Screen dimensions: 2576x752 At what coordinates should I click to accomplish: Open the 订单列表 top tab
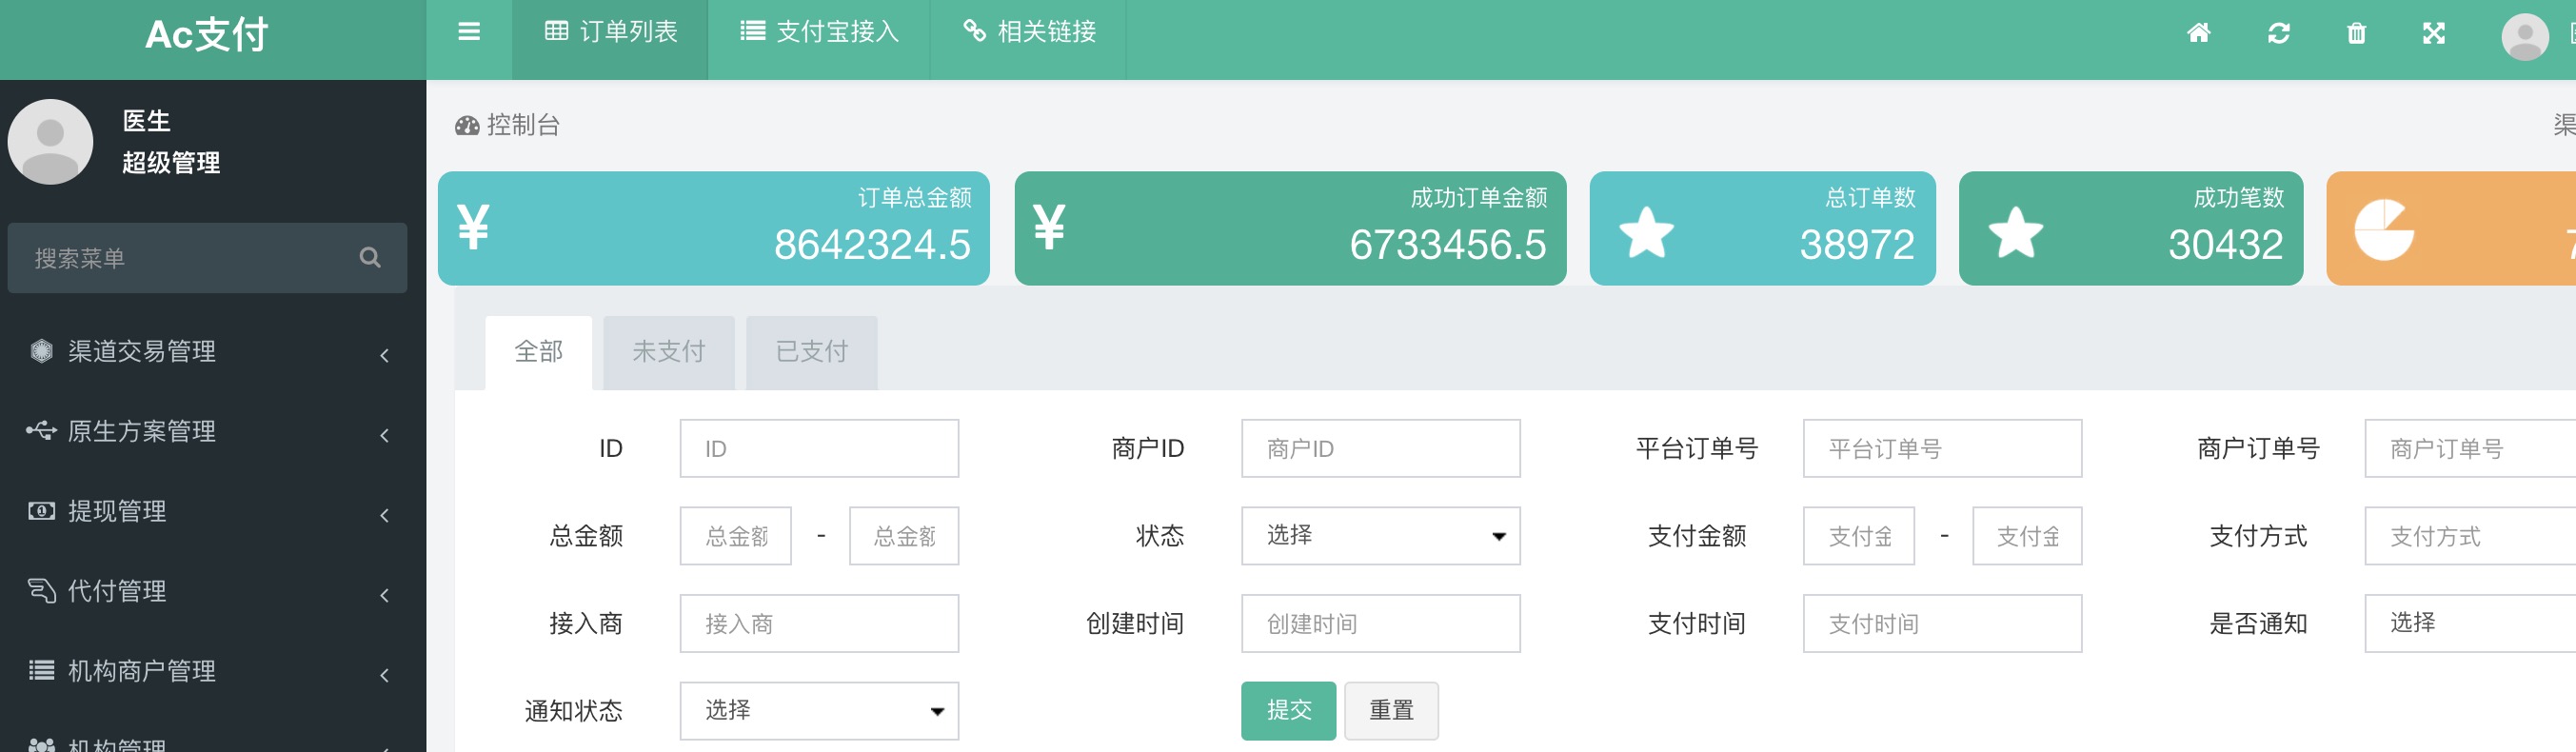(x=610, y=39)
